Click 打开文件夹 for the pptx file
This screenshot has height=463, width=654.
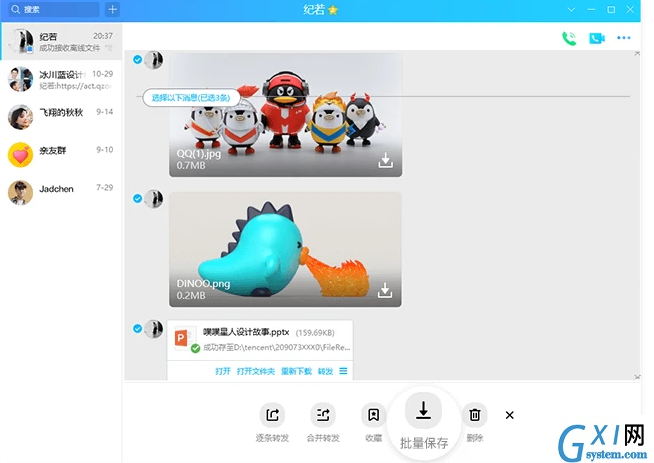(x=256, y=371)
